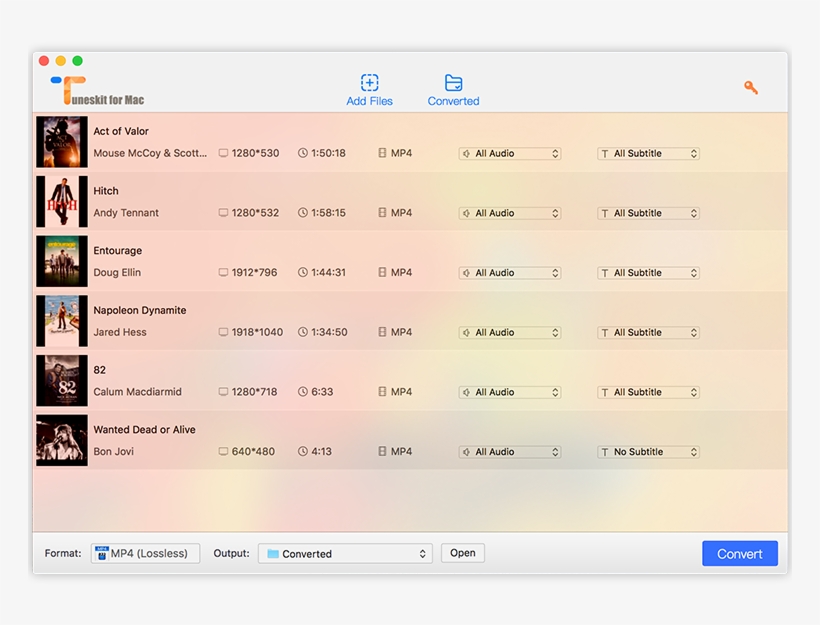
Task: Open All Subtitle dropdown for Hitch
Action: click(648, 213)
